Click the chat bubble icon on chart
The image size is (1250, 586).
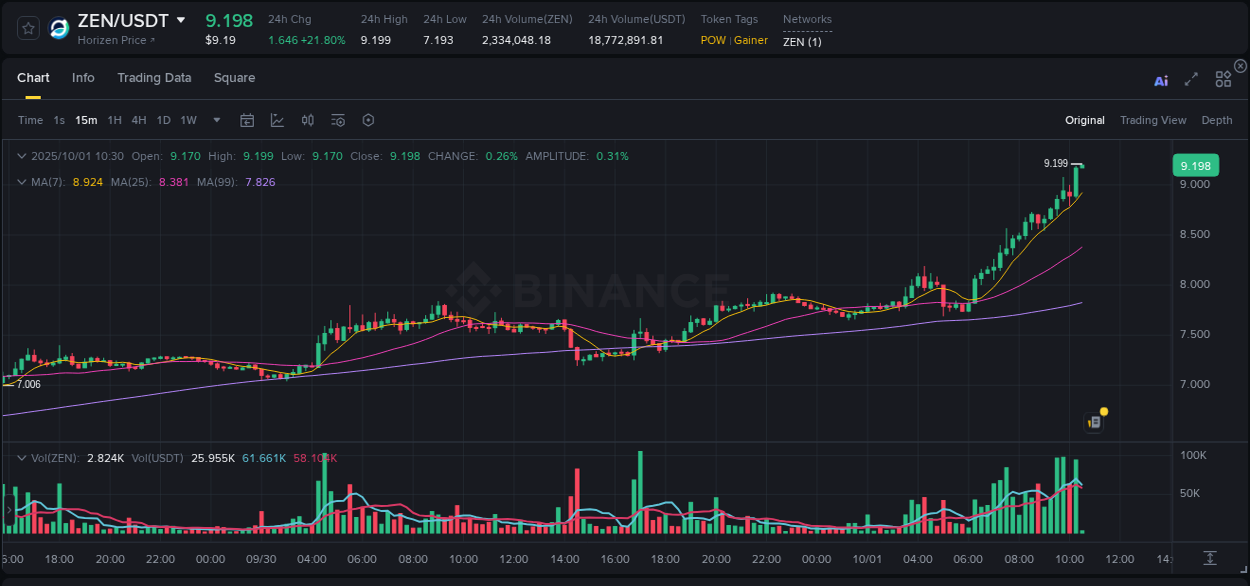pos(1094,421)
